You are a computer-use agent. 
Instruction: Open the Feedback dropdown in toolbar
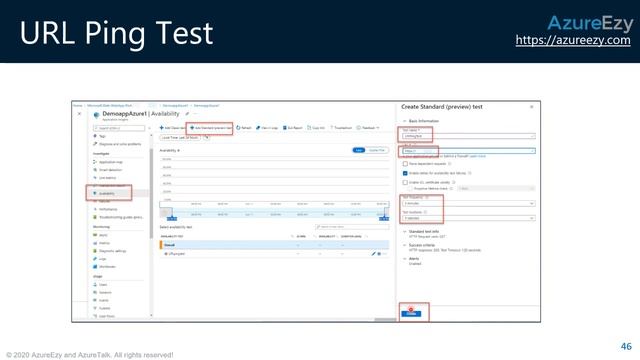(368, 128)
